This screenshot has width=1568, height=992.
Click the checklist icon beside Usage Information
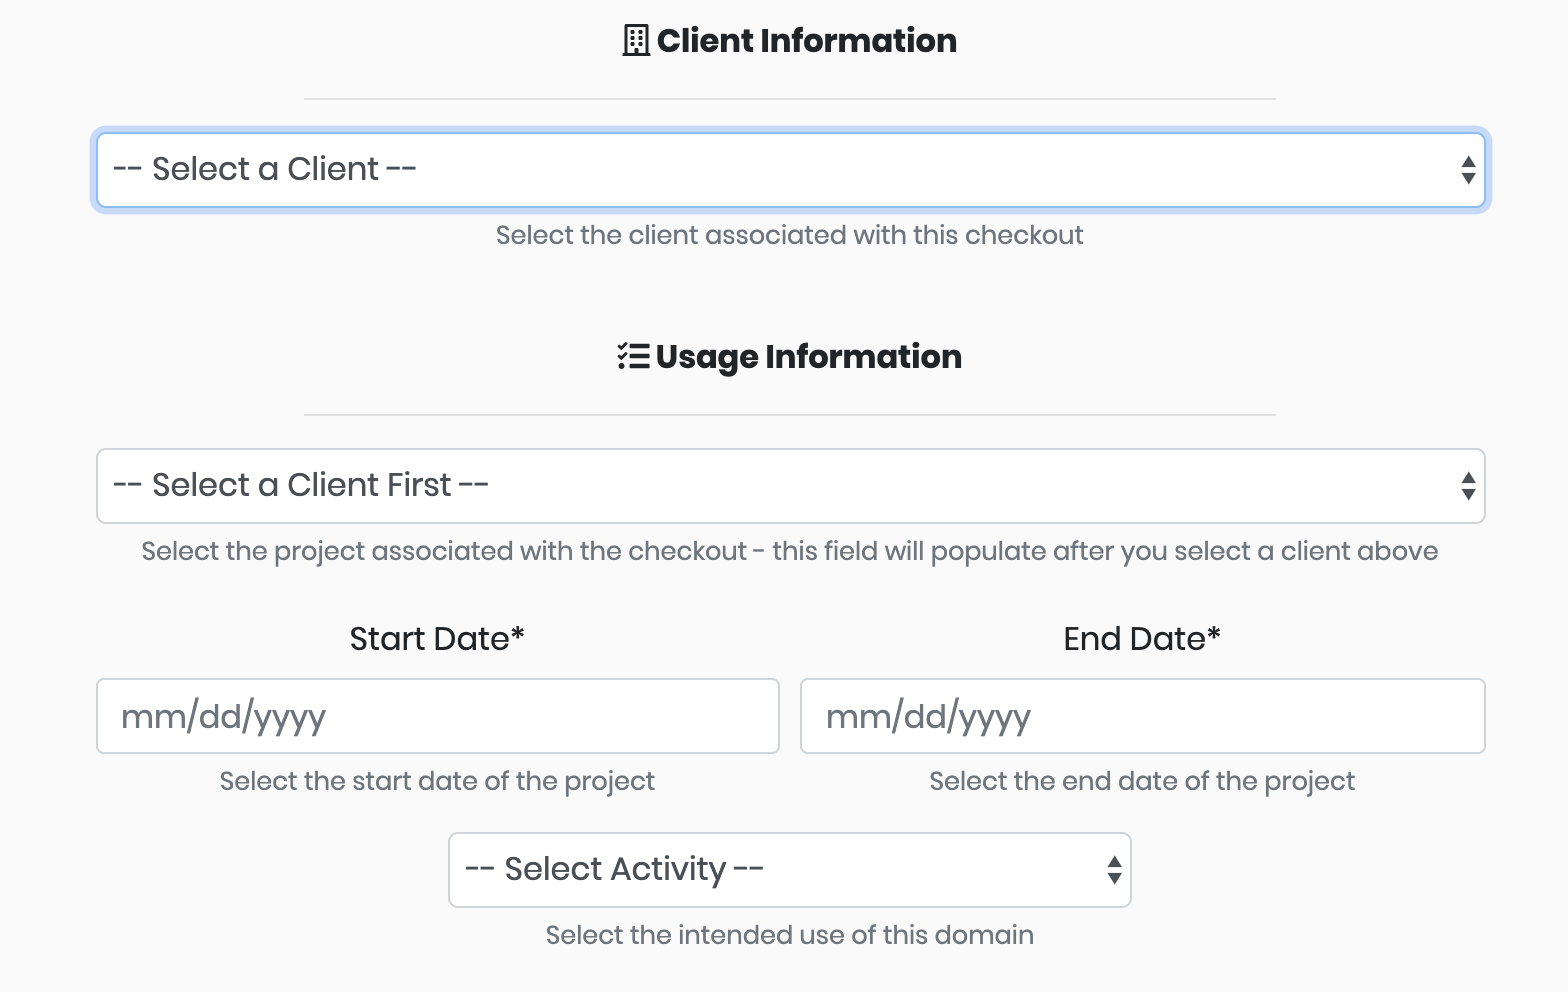[633, 356]
